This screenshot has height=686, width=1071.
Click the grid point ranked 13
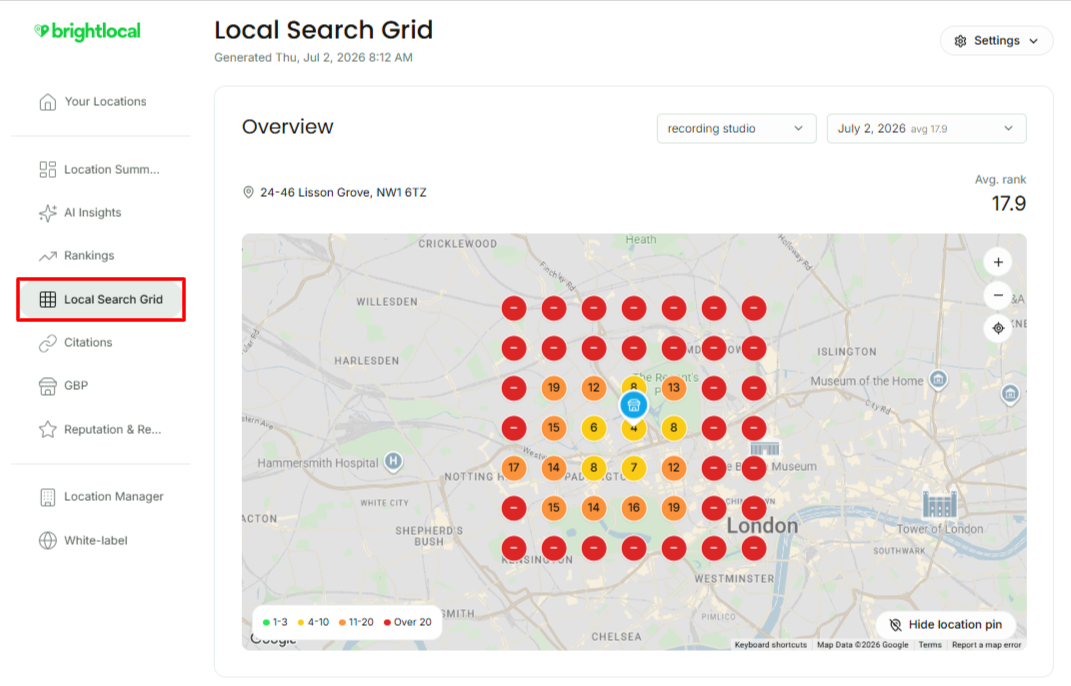coord(673,388)
